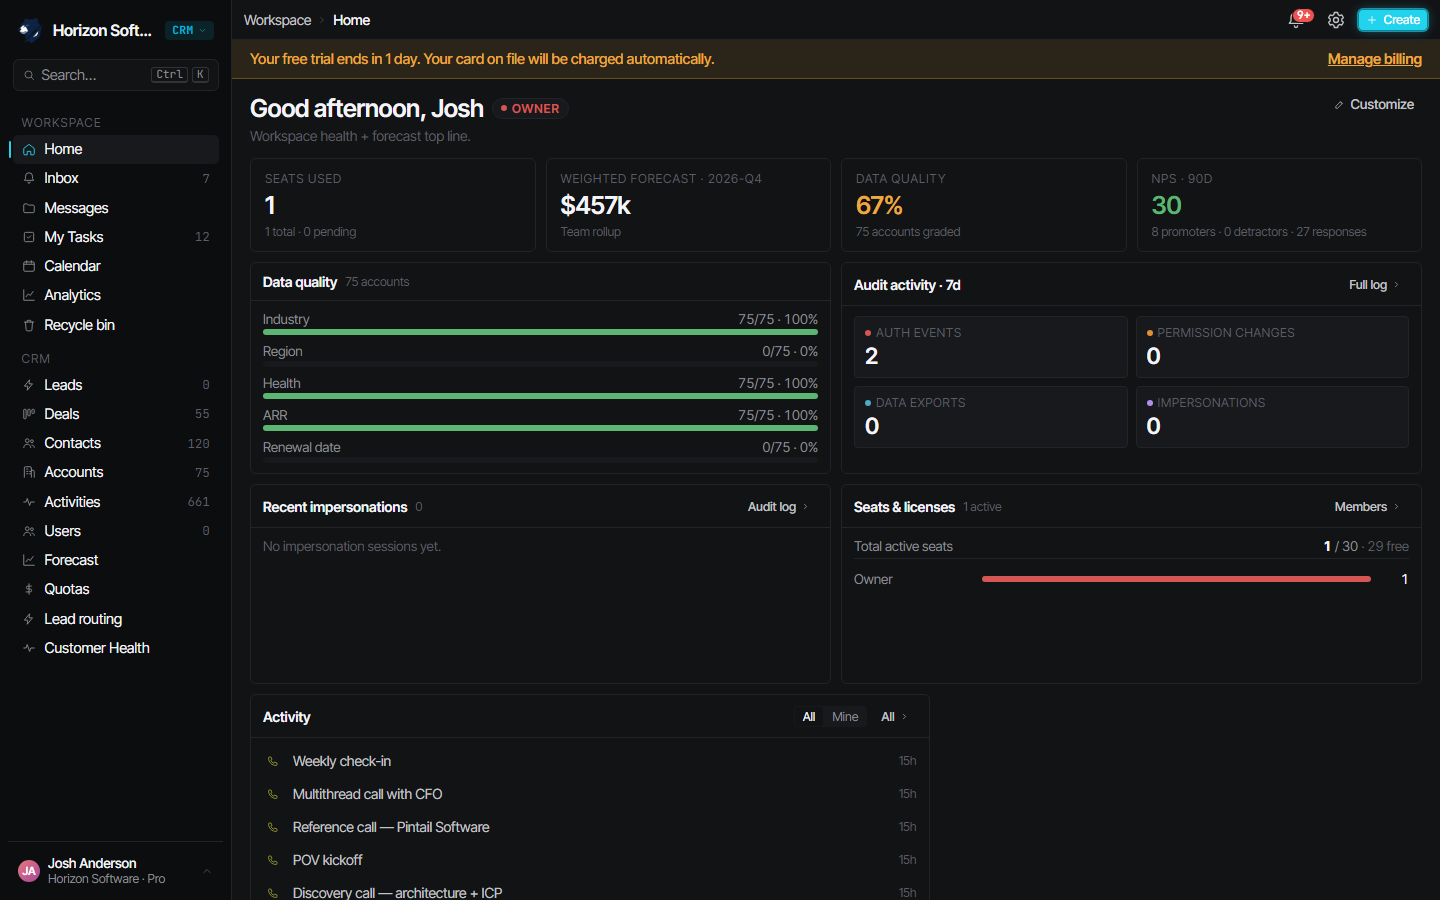Click the Messages sidebar icon

point(29,208)
